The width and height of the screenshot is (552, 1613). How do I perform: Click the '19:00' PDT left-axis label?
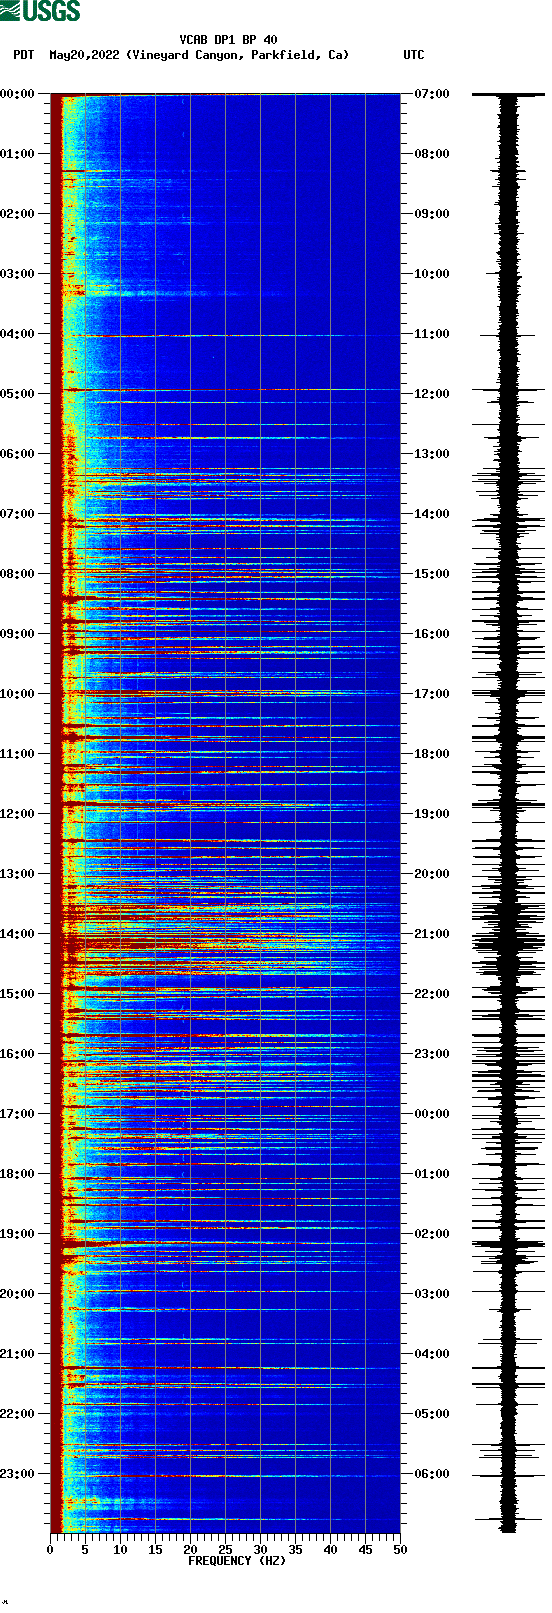pyautogui.click(x=17, y=1234)
